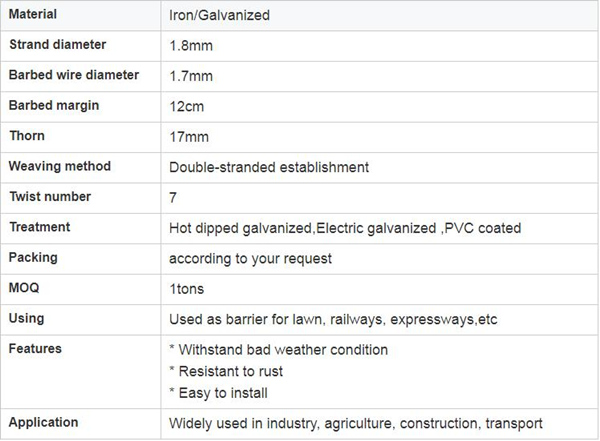600x441 pixels.
Task: Select the 1.8mm strand diameter value
Action: (191, 46)
